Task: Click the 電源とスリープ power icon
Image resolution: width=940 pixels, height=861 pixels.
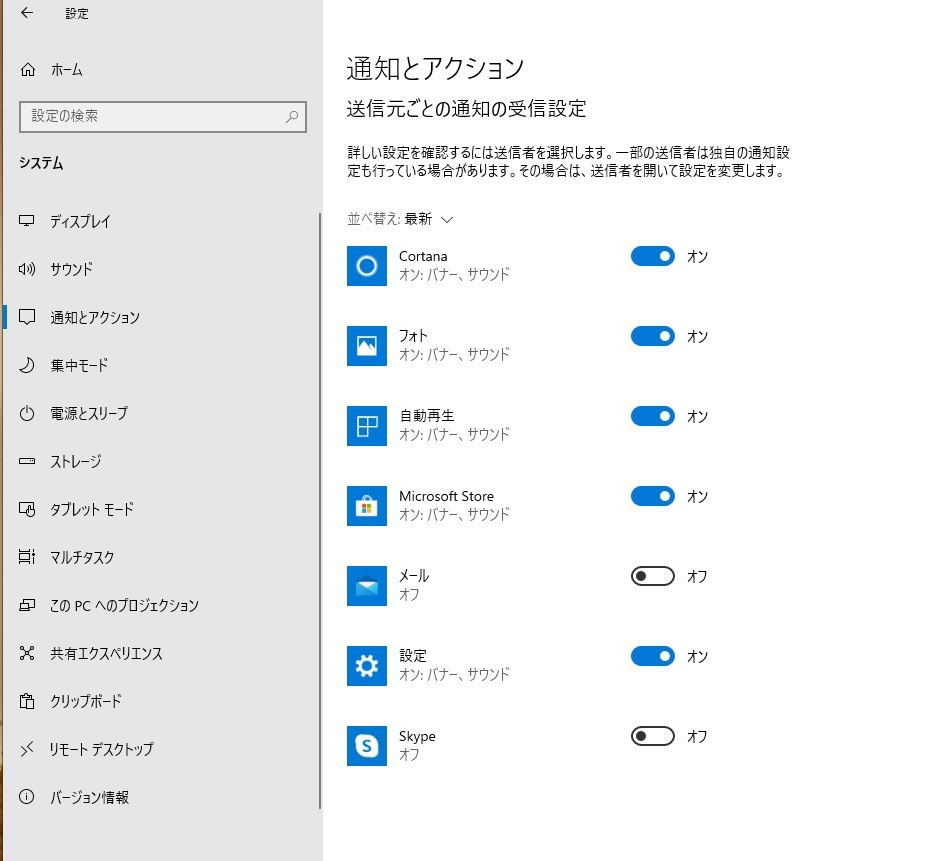Action: (26, 413)
